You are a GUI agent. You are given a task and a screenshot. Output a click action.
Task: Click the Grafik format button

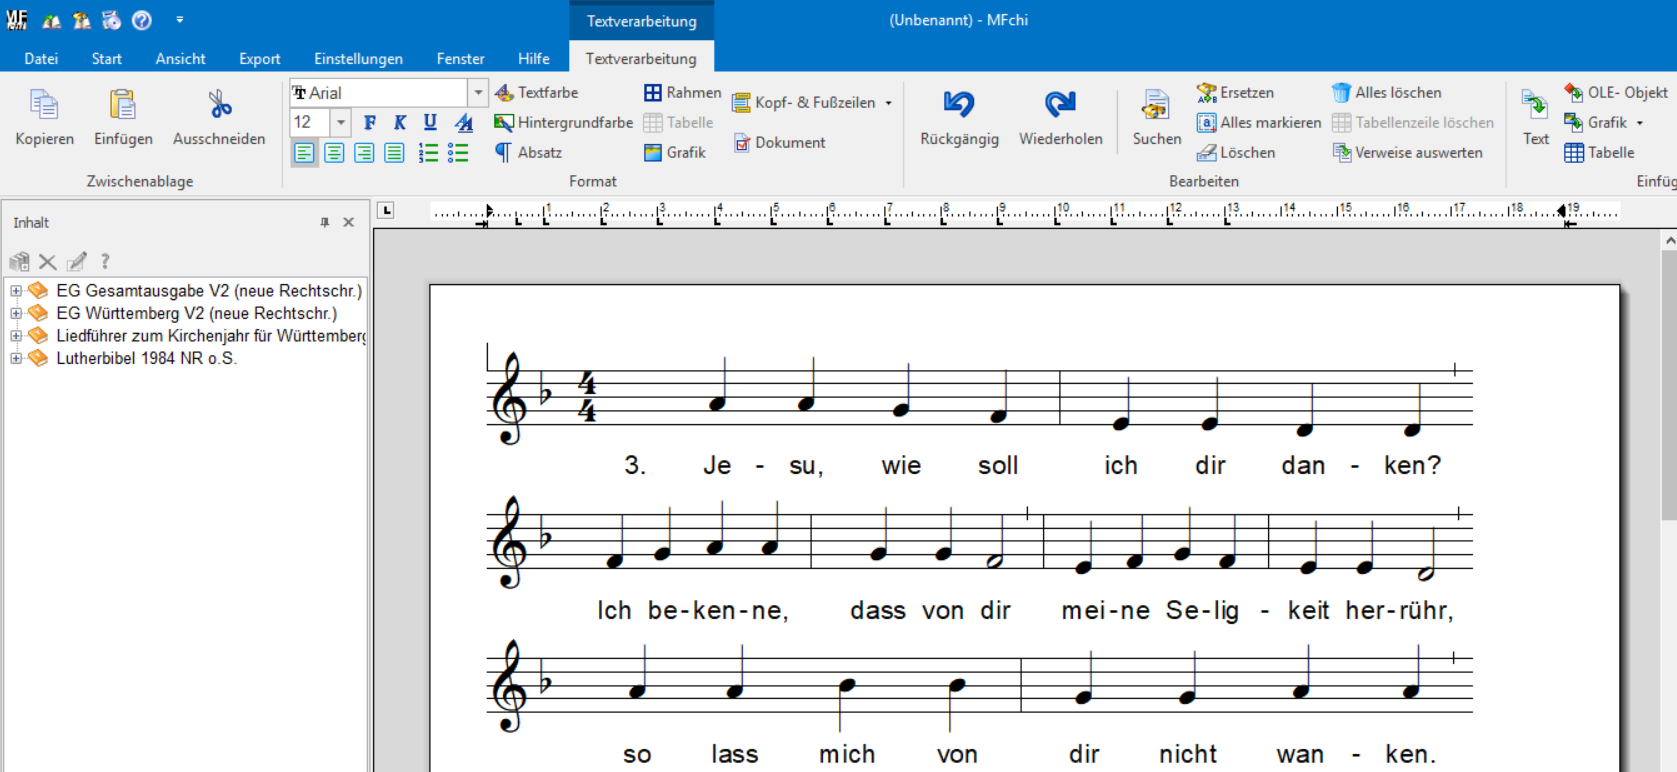click(x=675, y=152)
